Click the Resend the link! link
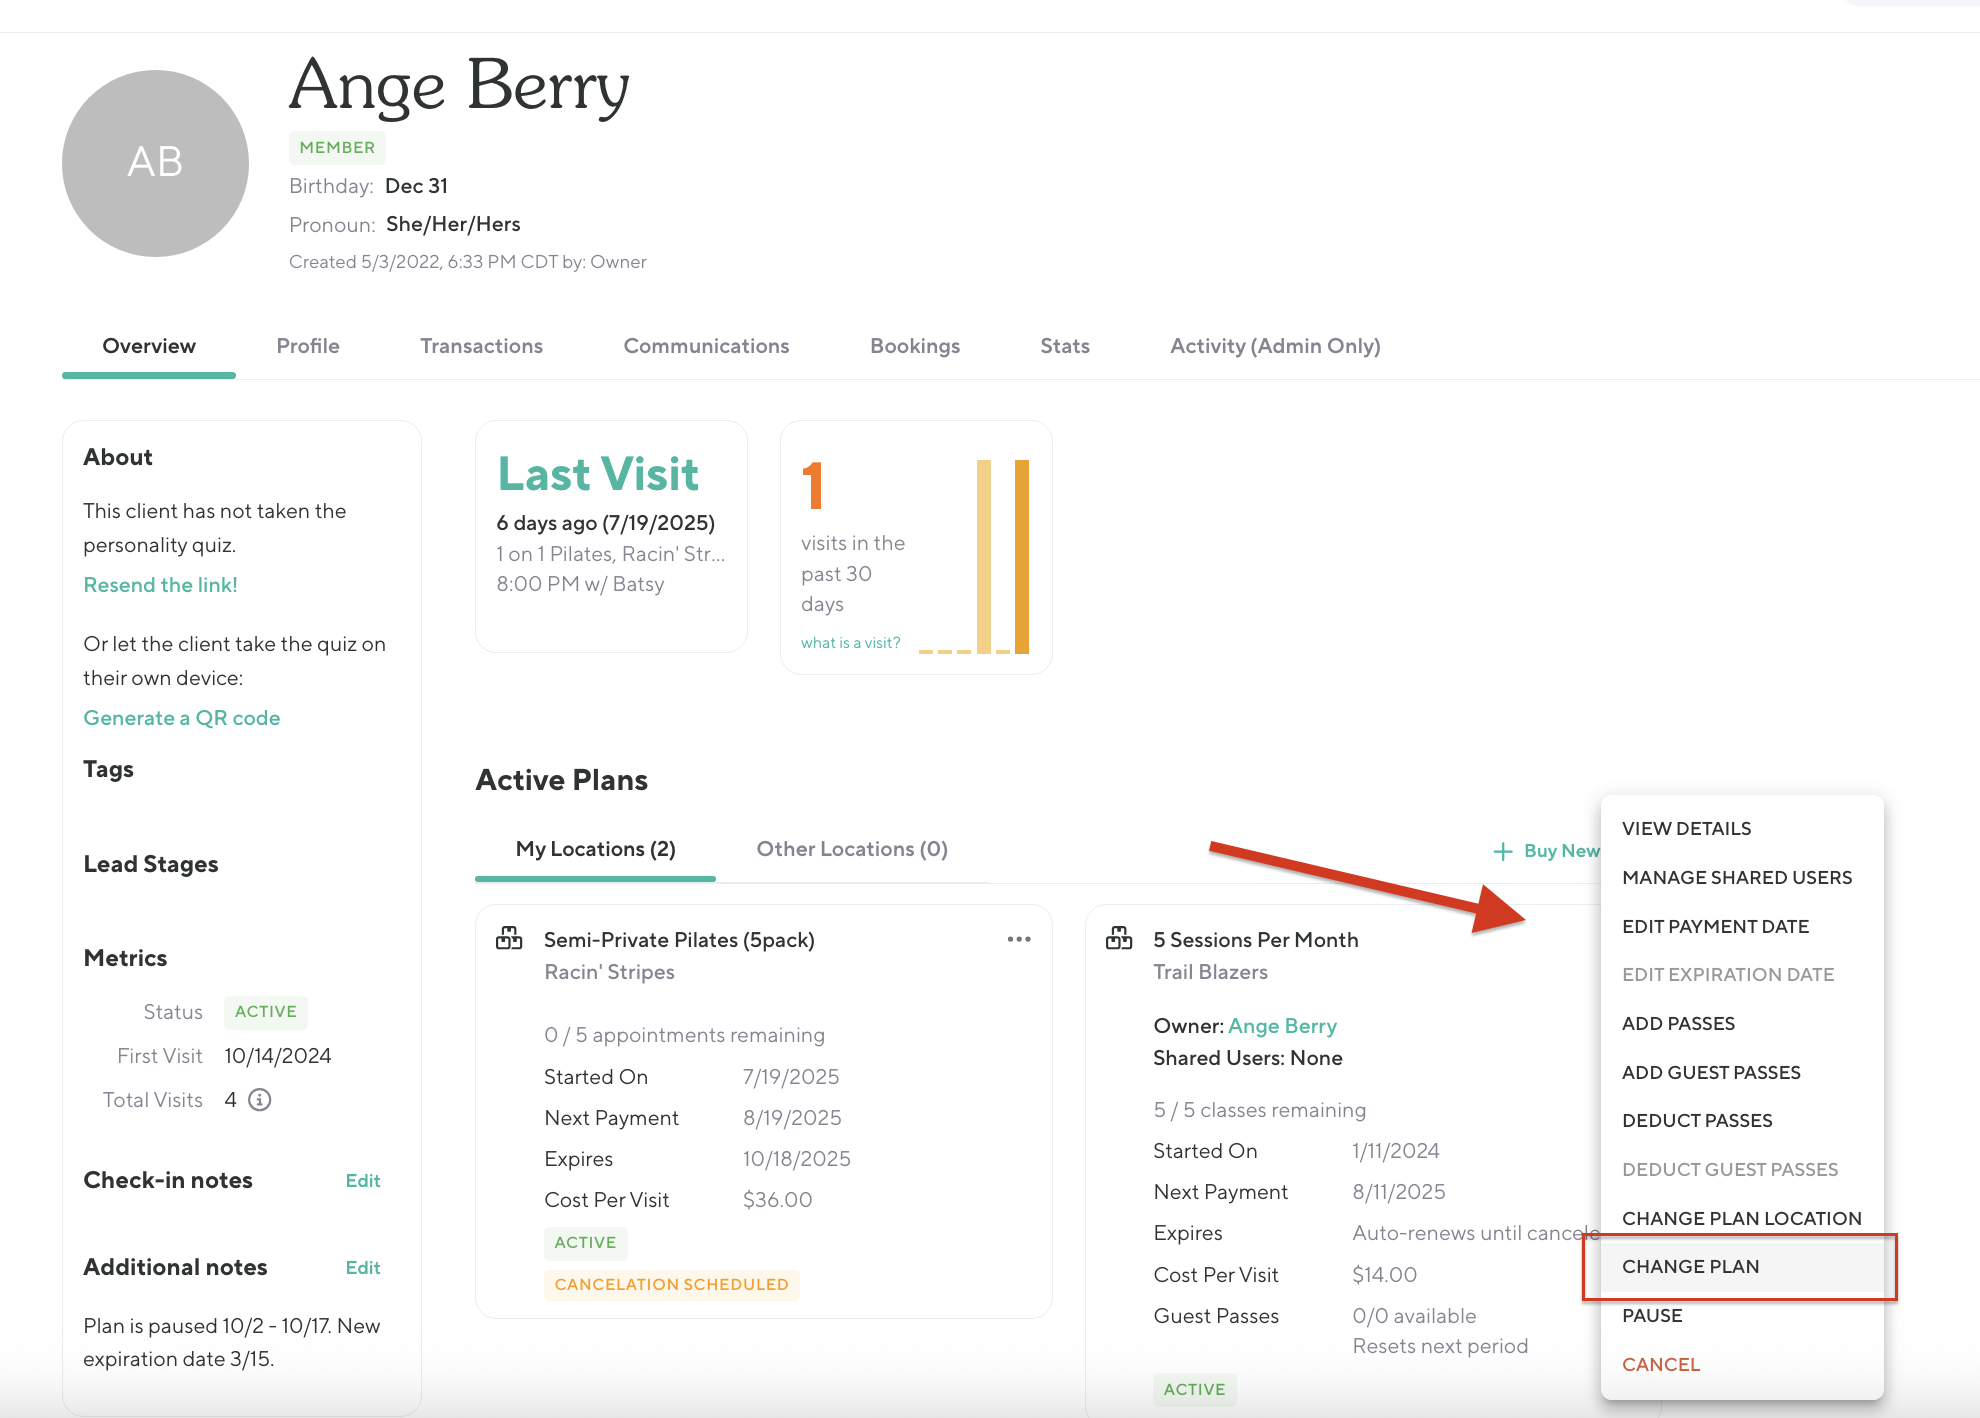 coord(160,585)
